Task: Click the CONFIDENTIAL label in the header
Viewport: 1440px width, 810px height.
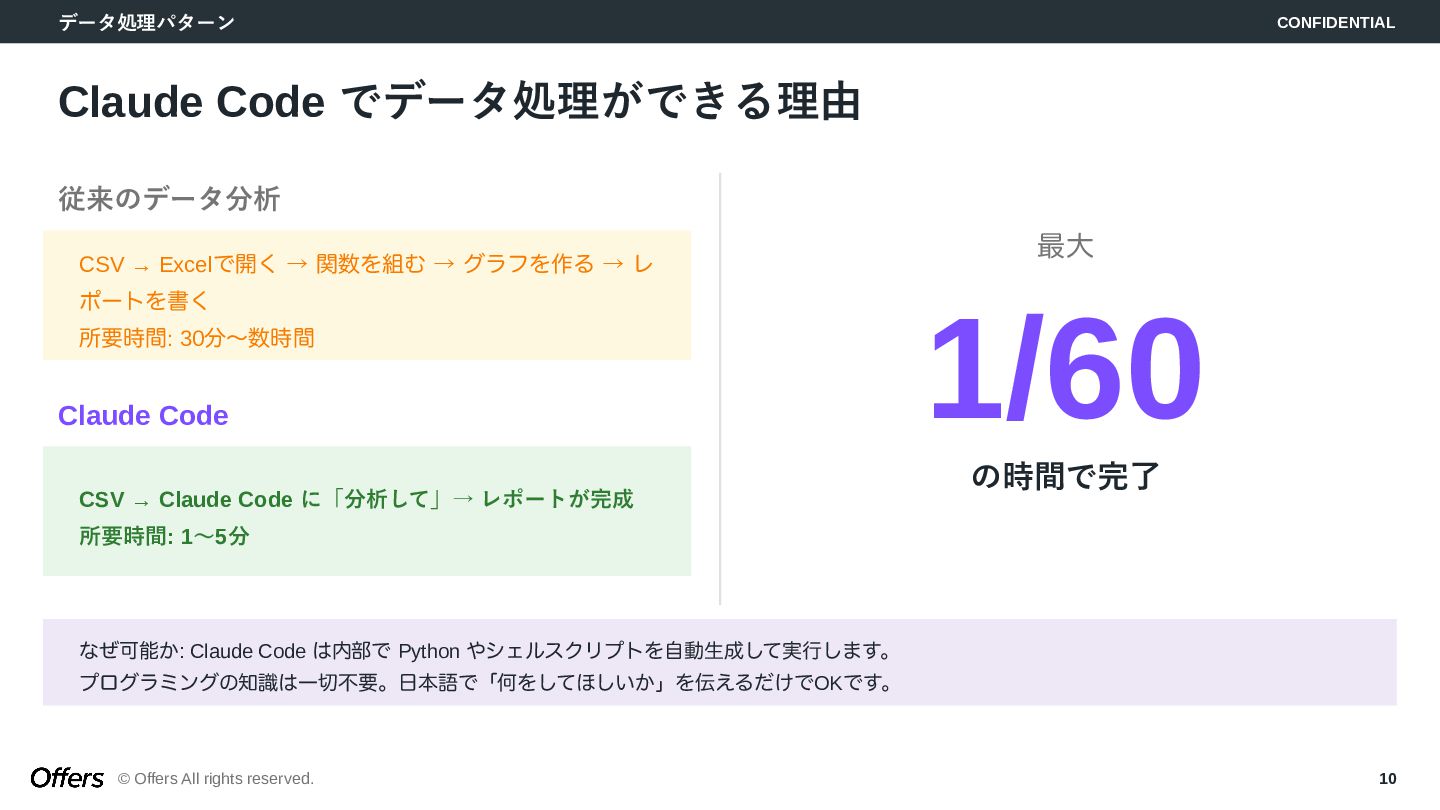Action: tap(1335, 22)
